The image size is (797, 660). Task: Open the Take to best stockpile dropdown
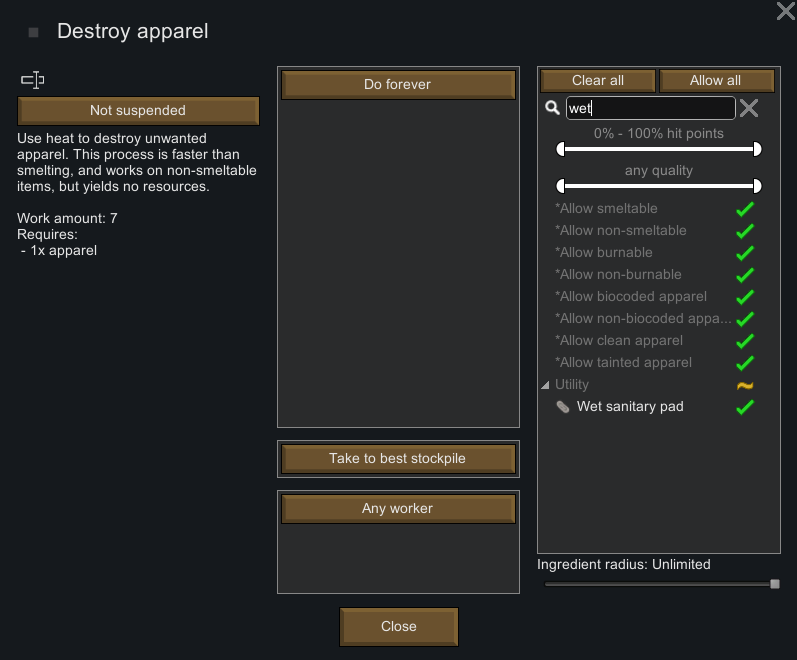(398, 459)
